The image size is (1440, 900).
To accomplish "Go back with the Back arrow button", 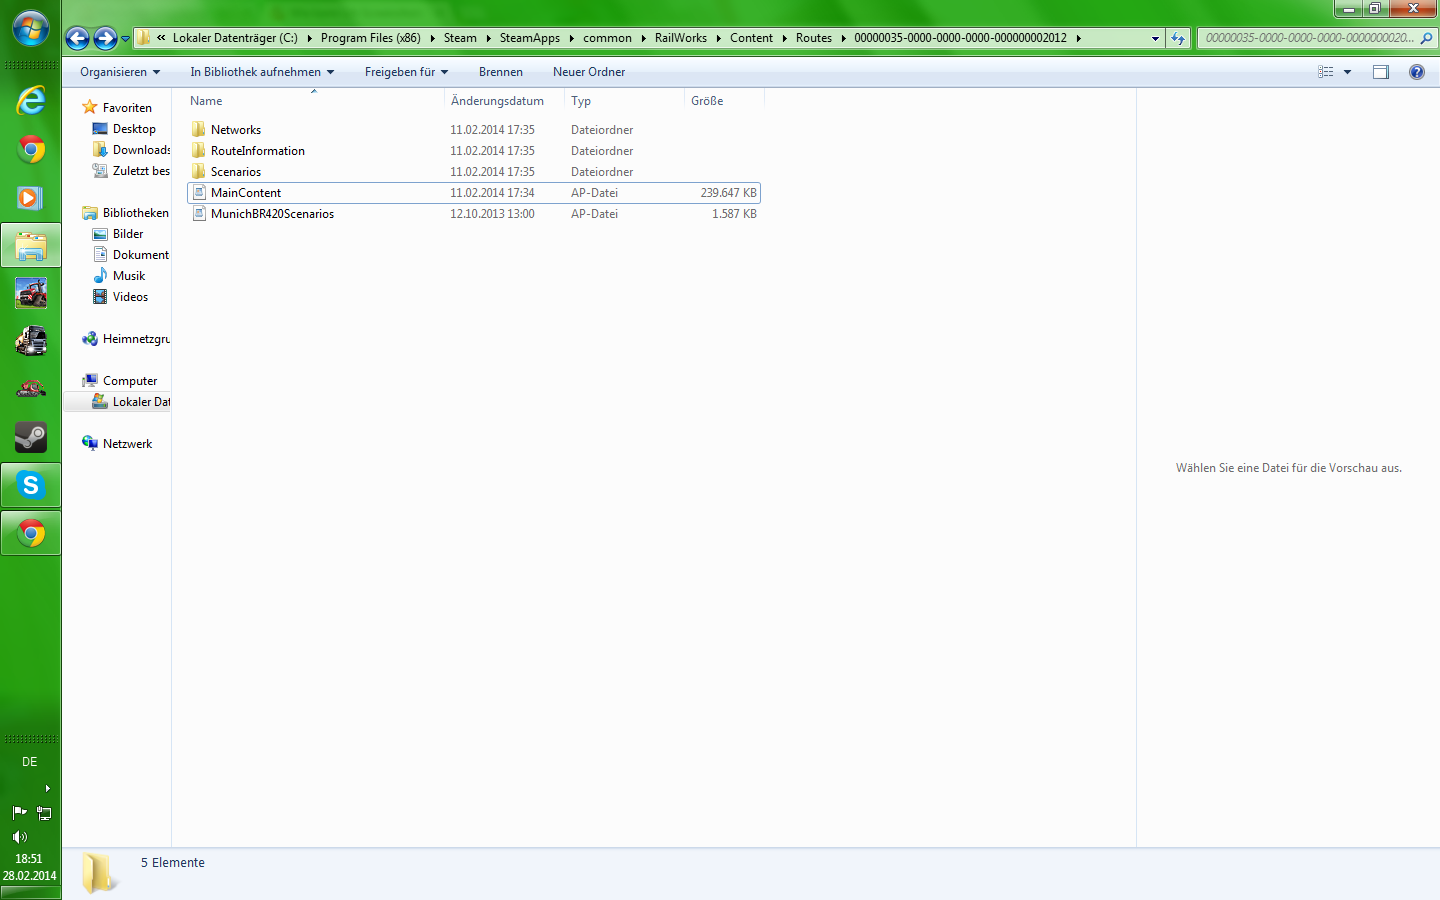I will pos(77,38).
